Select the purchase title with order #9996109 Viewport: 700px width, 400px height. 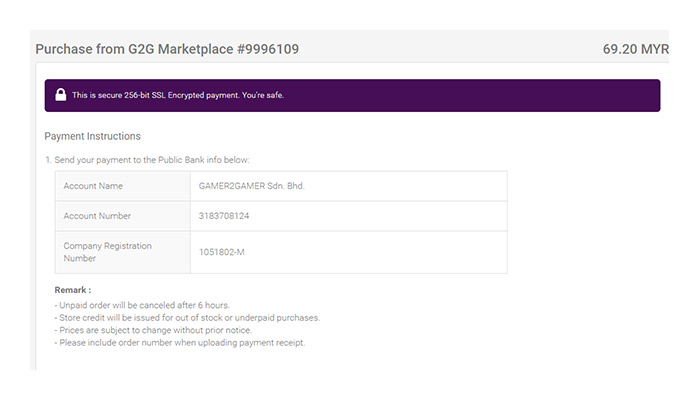pyautogui.click(x=167, y=49)
